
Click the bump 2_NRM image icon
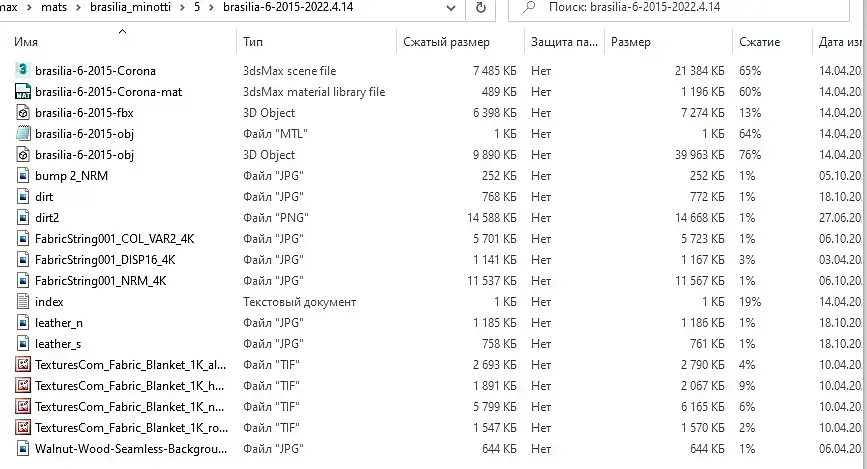[24, 175]
